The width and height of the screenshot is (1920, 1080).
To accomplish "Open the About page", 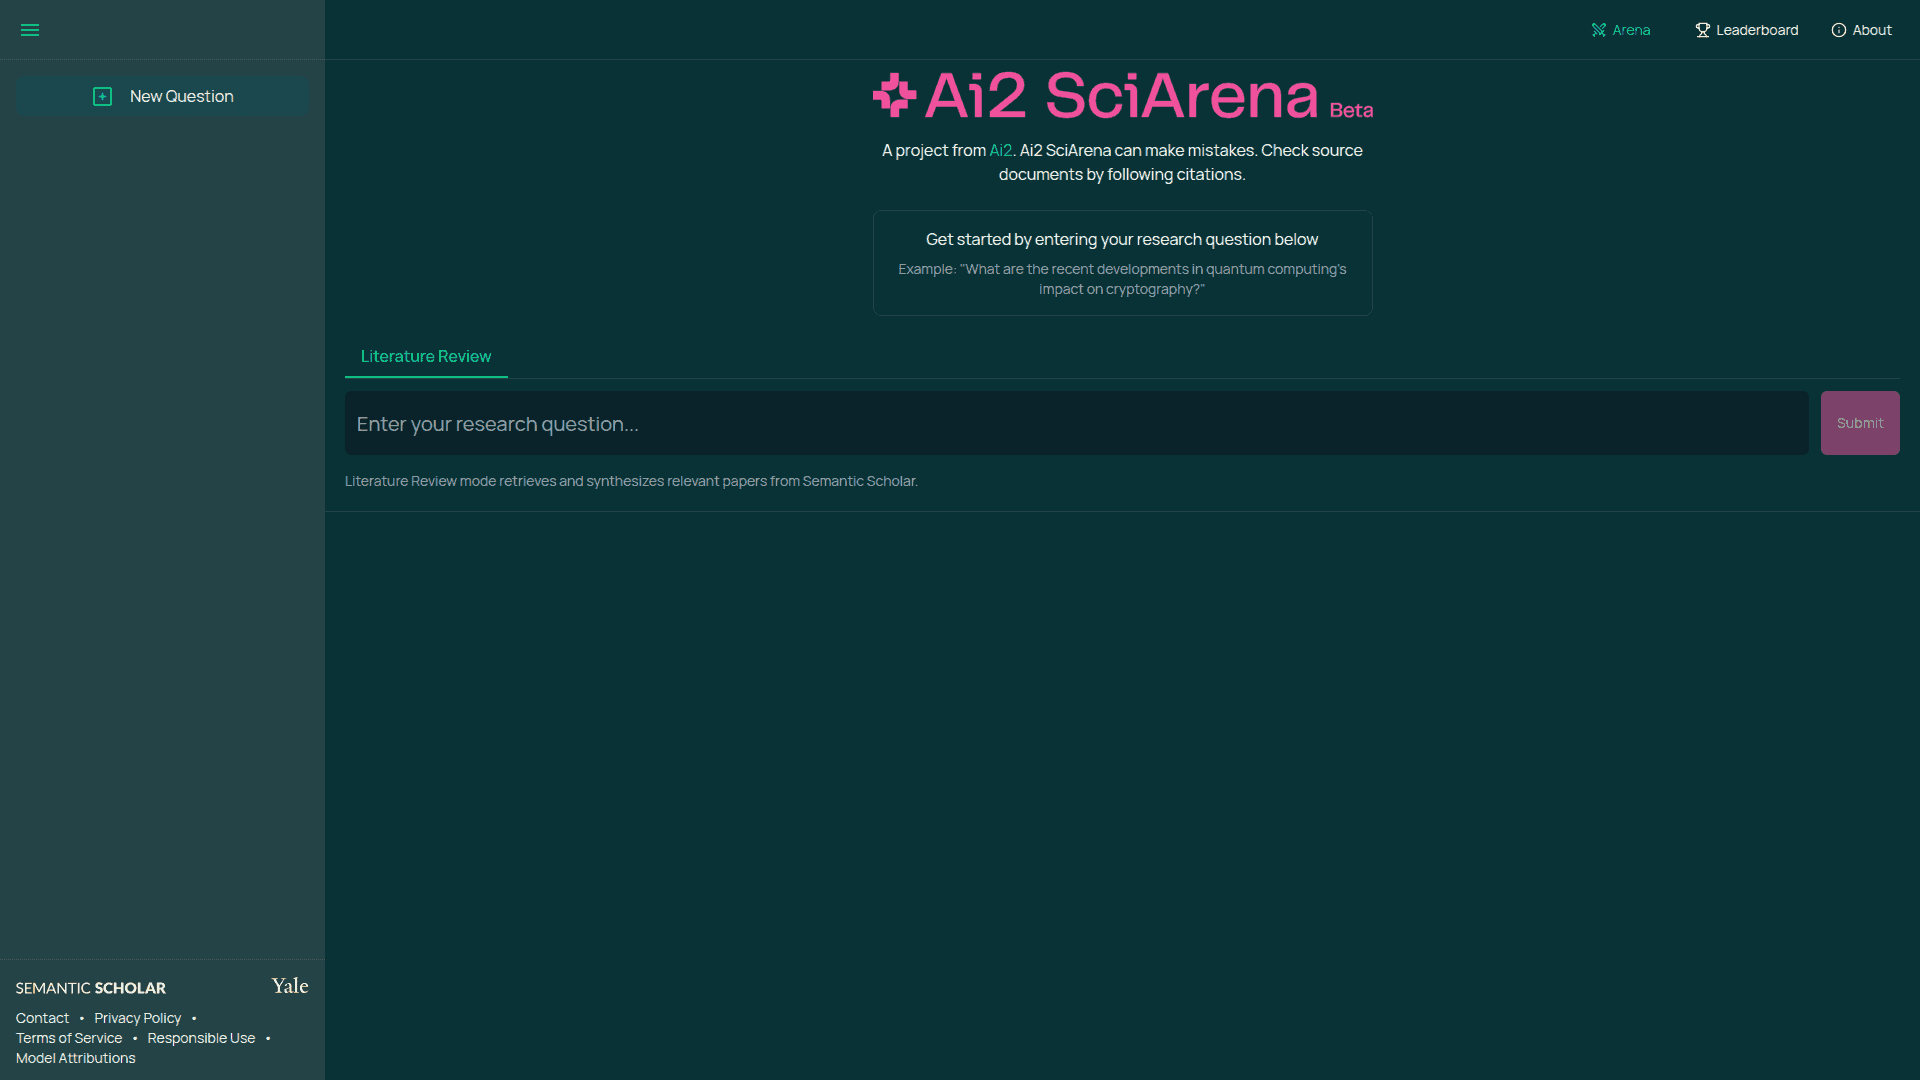I will click(1861, 30).
